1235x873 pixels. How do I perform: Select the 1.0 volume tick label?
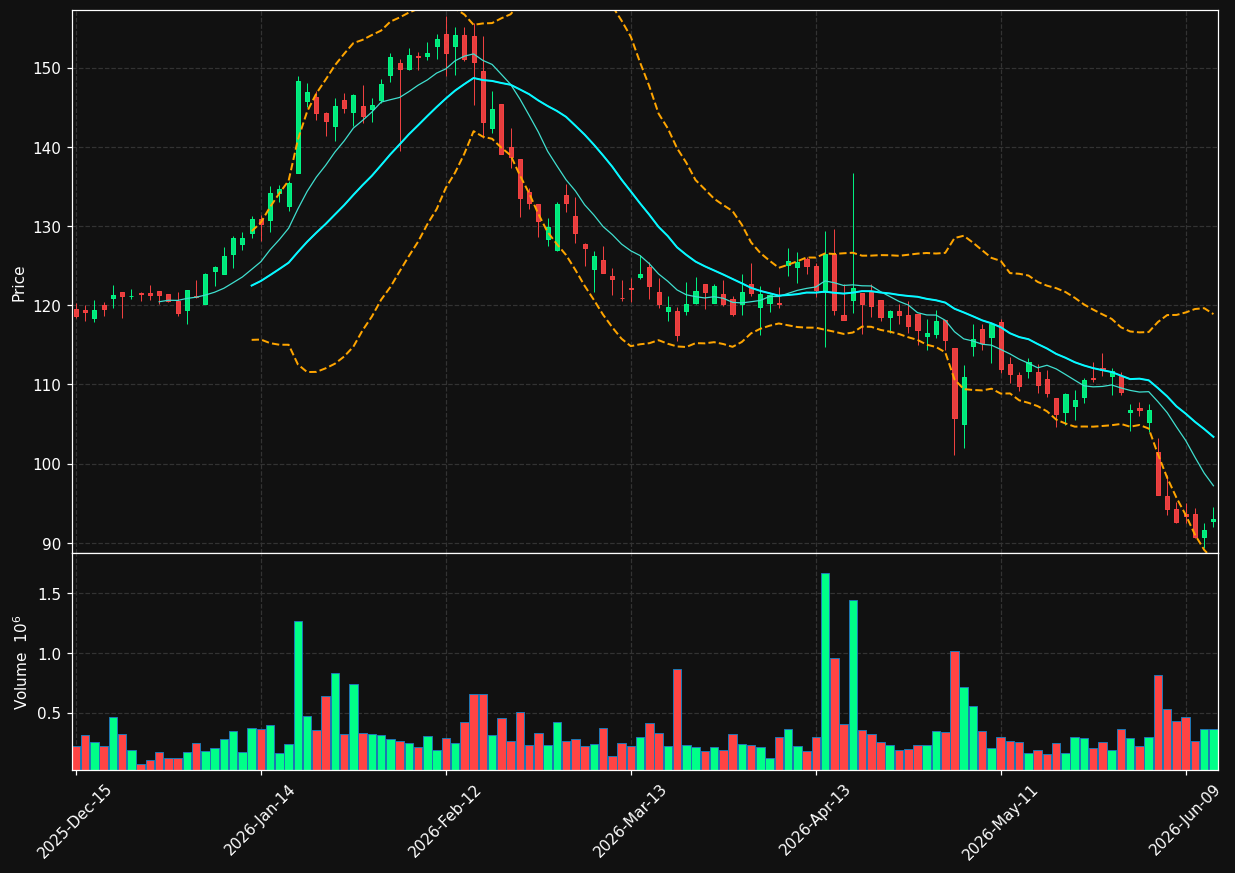(x=52, y=654)
